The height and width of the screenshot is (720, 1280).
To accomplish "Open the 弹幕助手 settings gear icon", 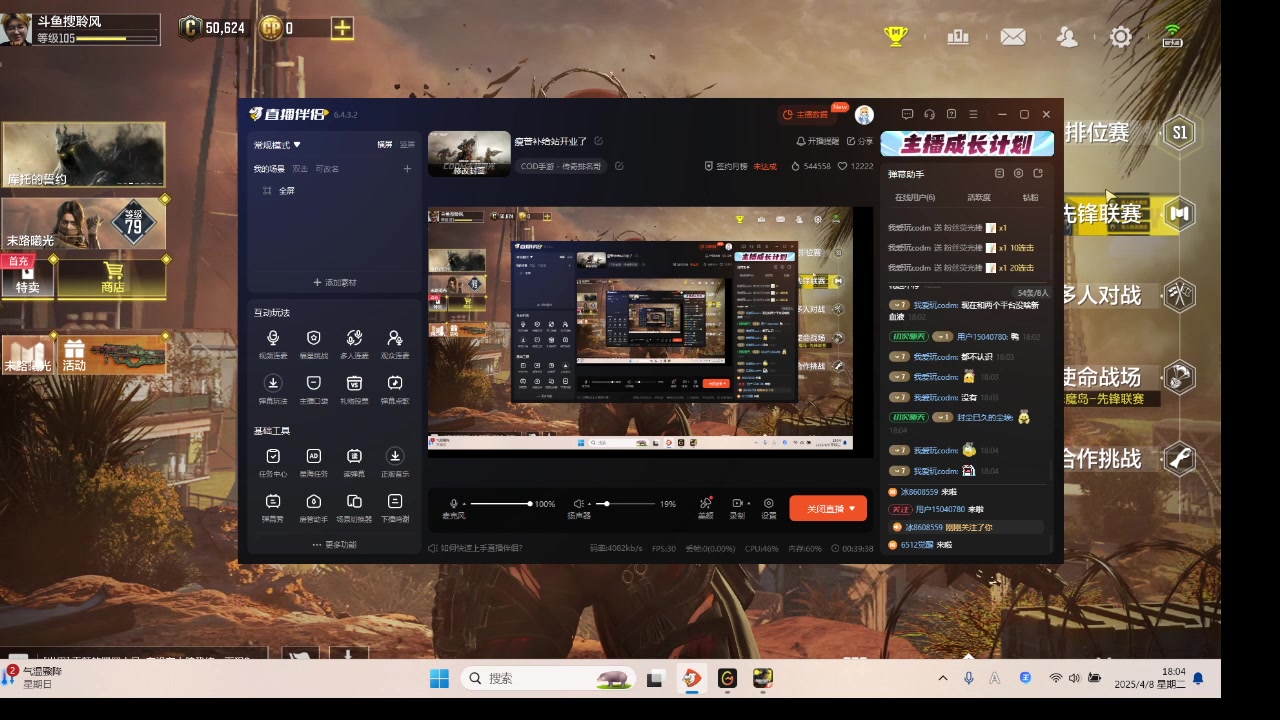I will (1018, 173).
